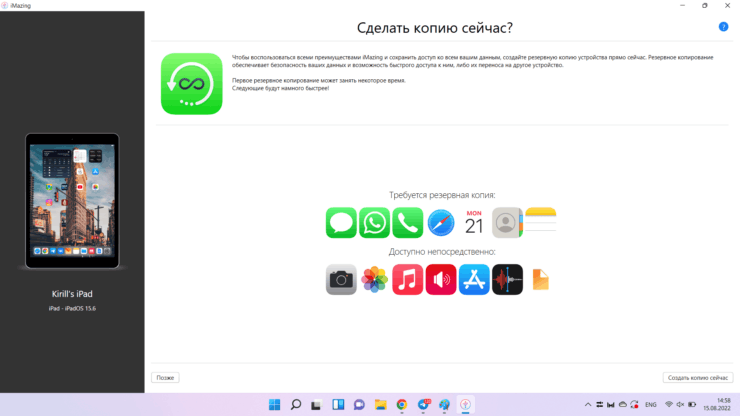The height and width of the screenshot is (416, 740).
Task: Click the green Phone icon
Action: 408,222
